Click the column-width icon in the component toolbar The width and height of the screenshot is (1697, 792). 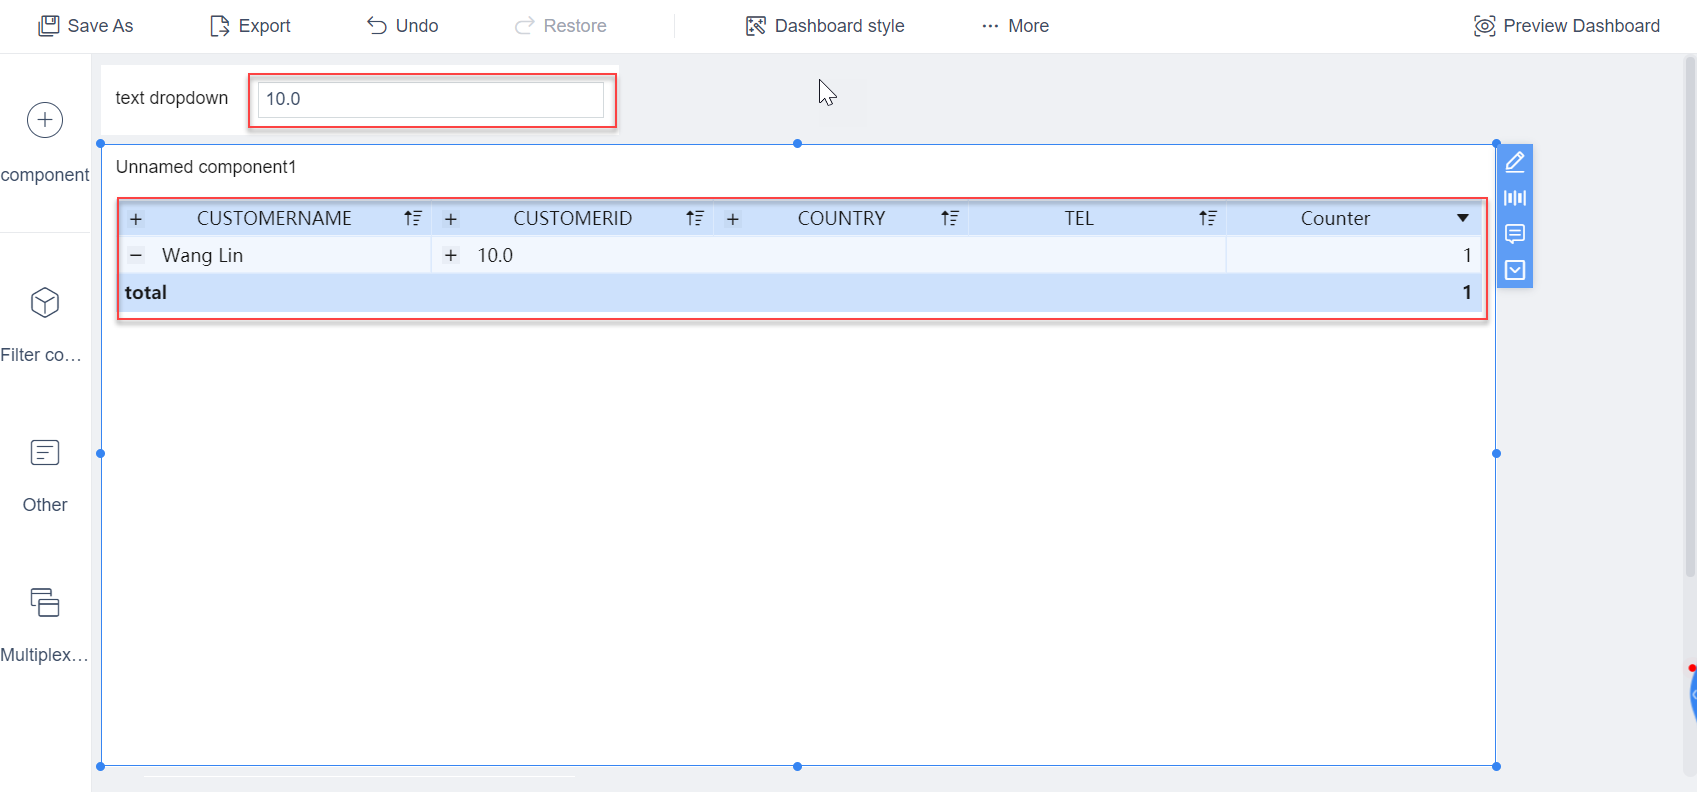tap(1515, 198)
